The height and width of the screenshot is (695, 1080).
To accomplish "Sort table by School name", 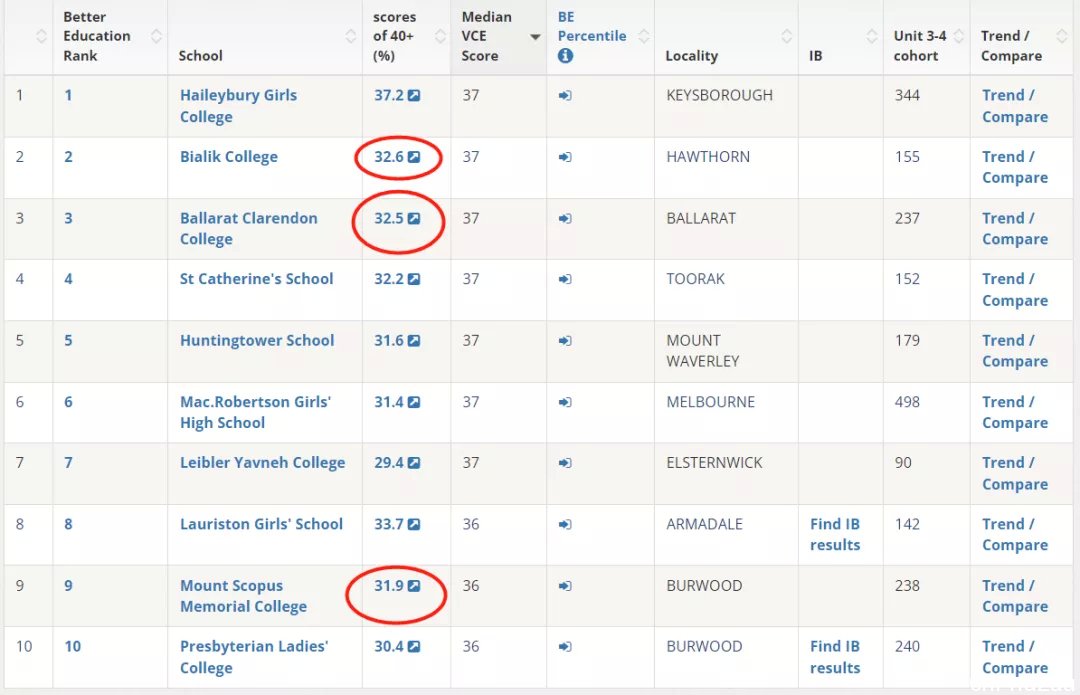I will [351, 37].
